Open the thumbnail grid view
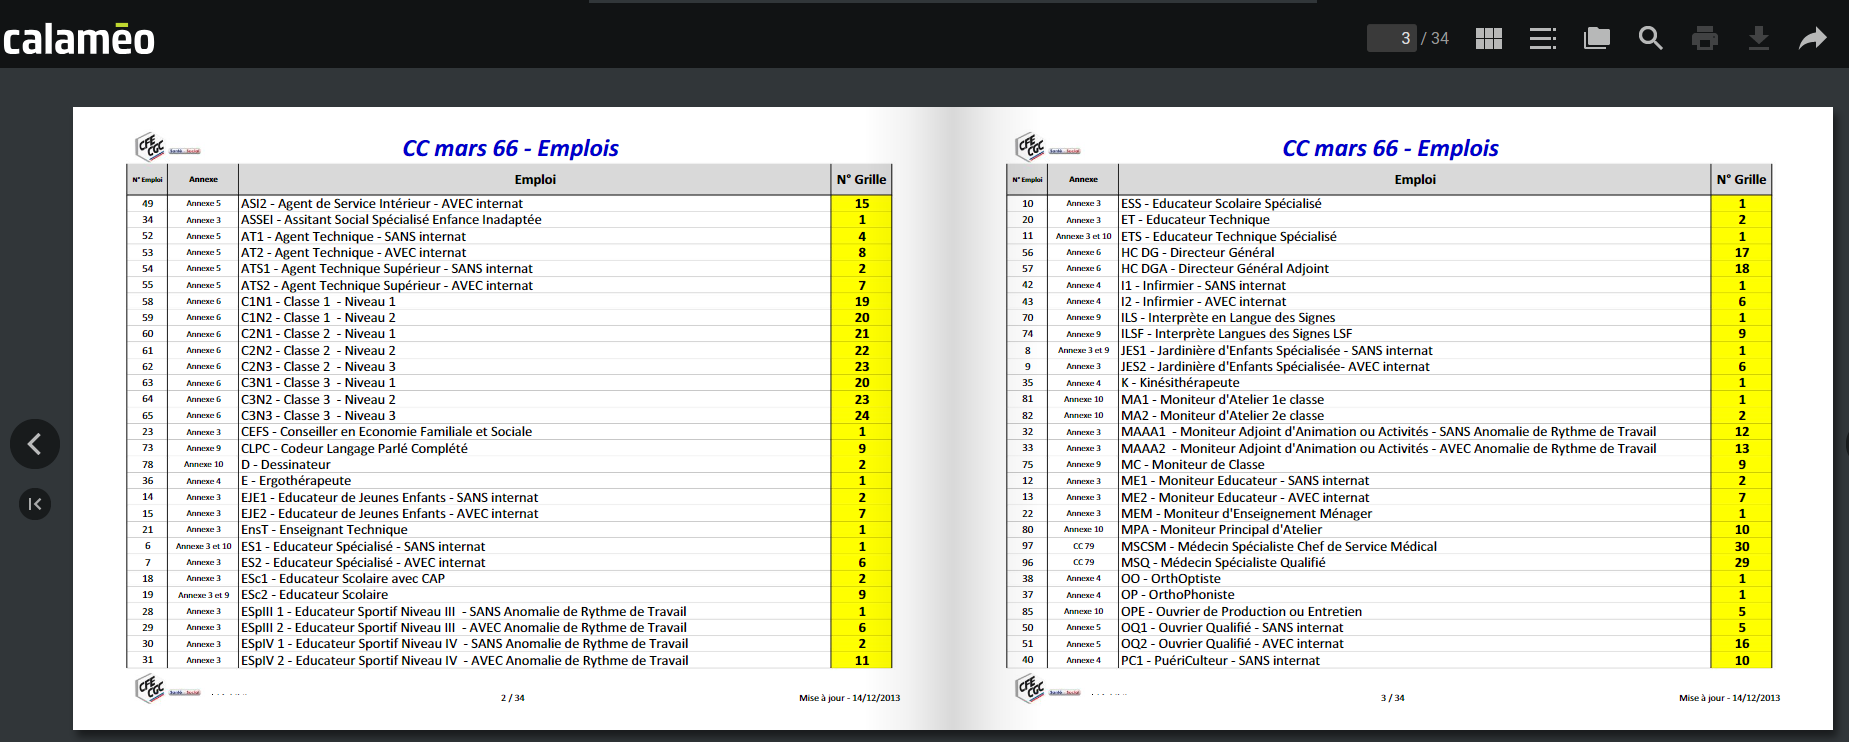Viewport: 1849px width, 742px height. coord(1489,39)
